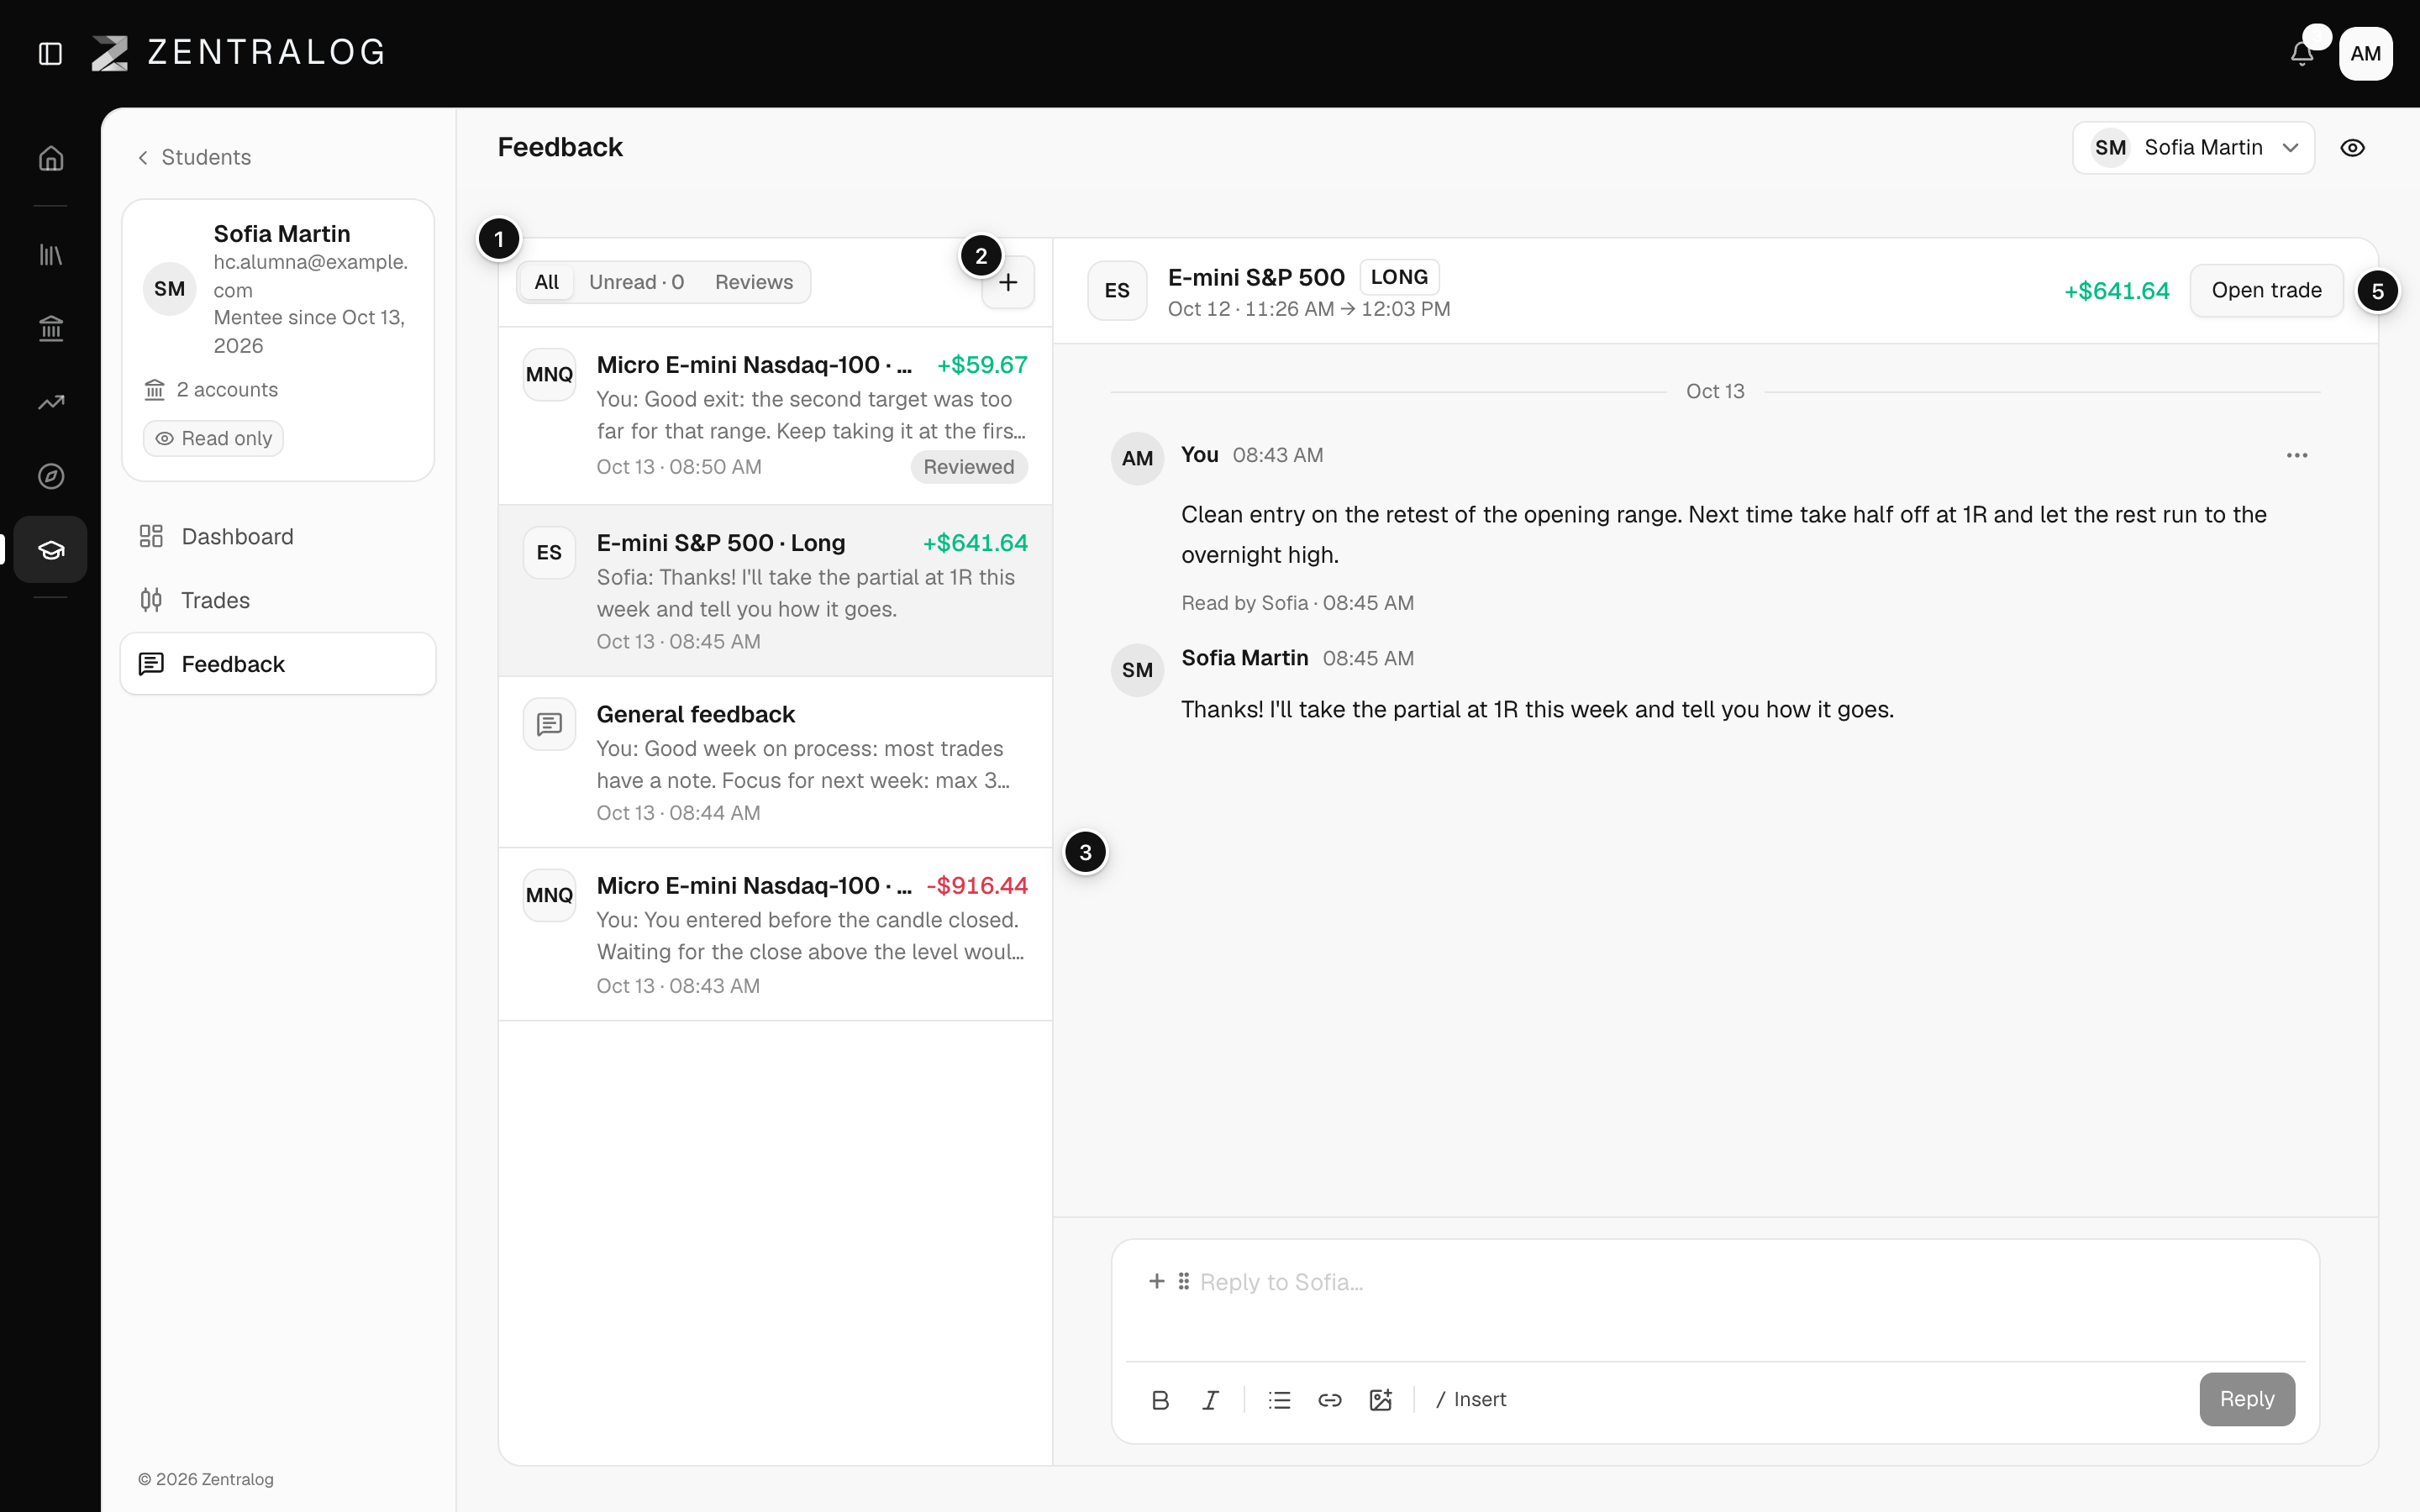This screenshot has width=2420, height=1512.
Task: Select Feedback in student menu
Action: [x=278, y=664]
